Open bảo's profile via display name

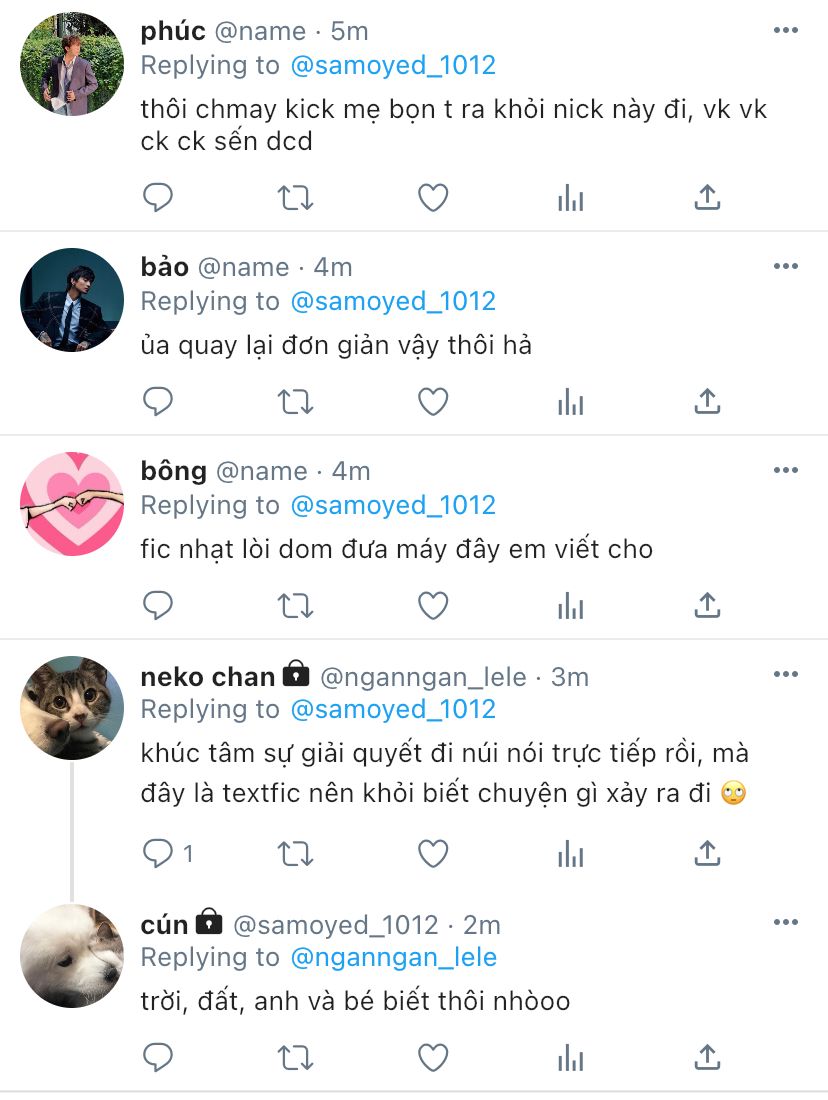165,267
